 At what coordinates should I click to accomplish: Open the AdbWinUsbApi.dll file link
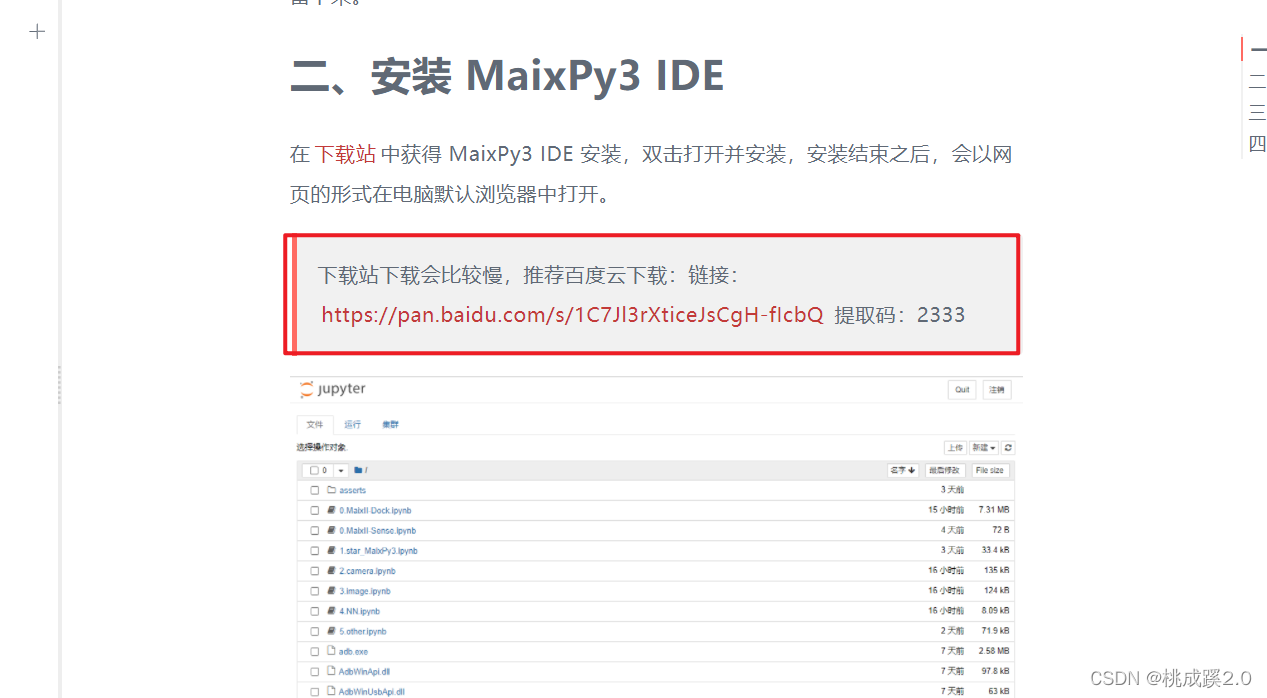[x=372, y=691]
